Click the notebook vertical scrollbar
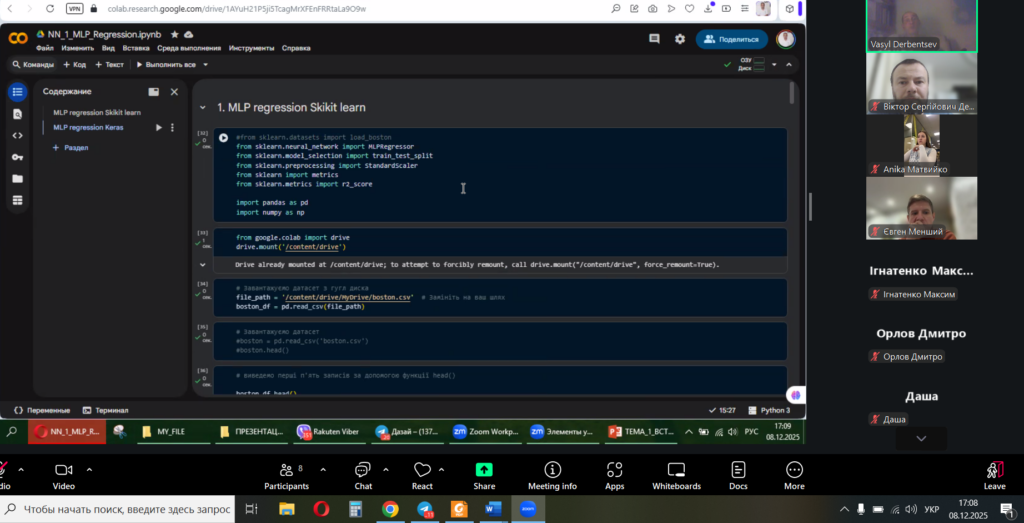Screen dimensions: 1024x523 793,95
